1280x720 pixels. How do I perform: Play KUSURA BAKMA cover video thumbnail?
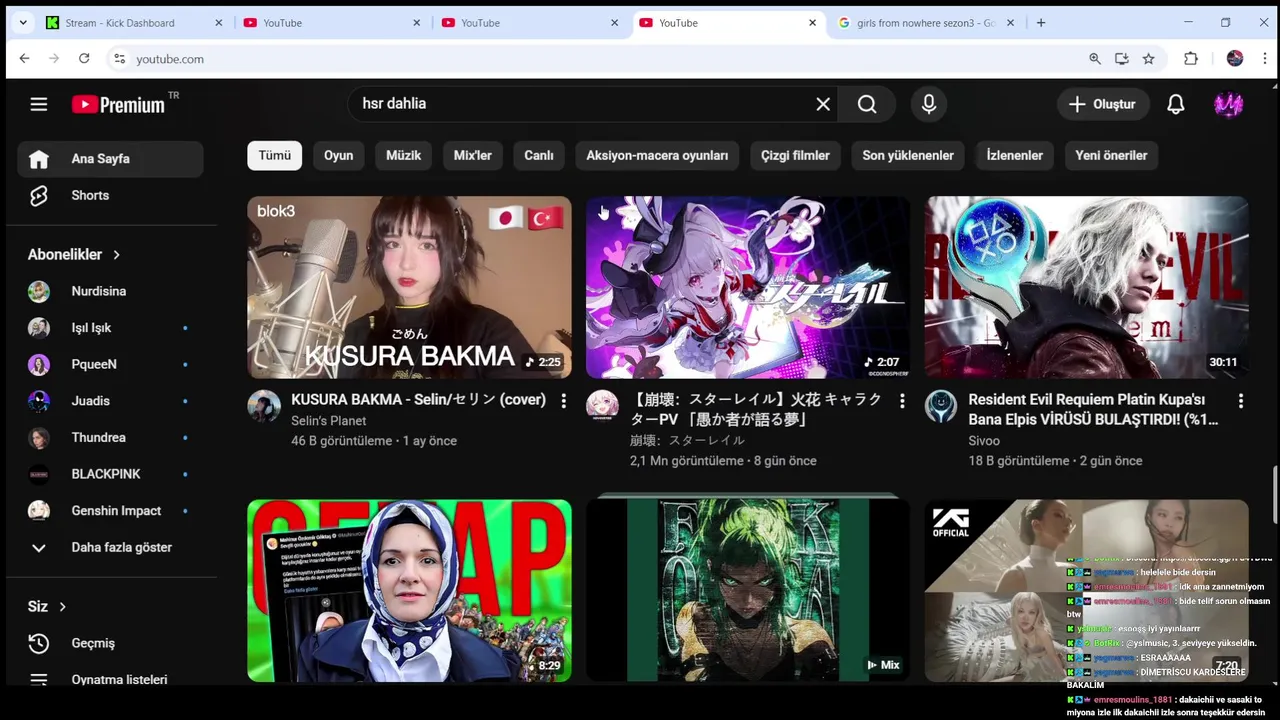[x=410, y=287]
